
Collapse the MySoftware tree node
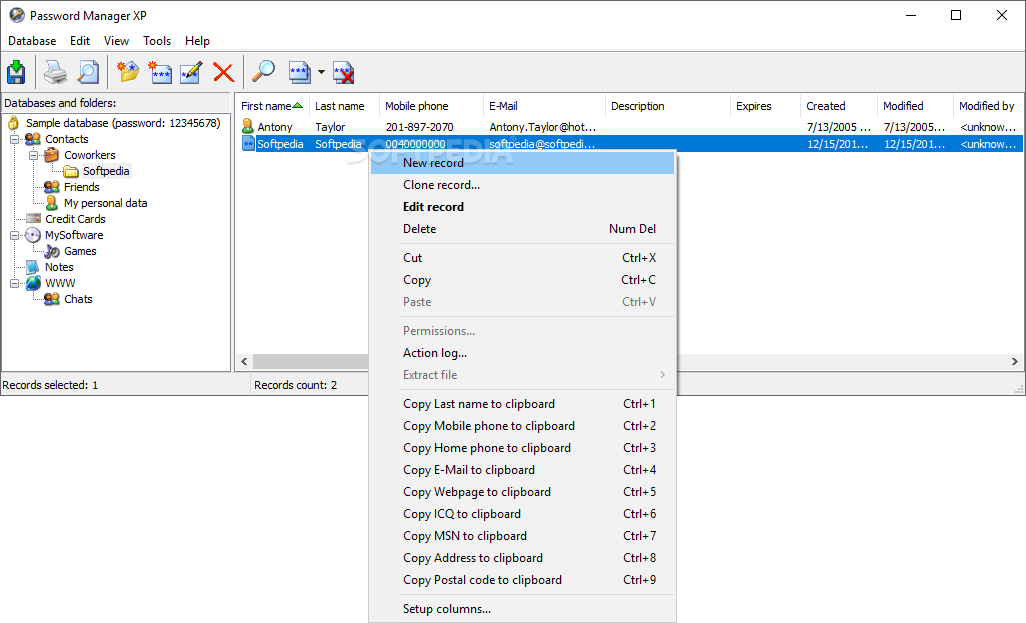(14, 235)
